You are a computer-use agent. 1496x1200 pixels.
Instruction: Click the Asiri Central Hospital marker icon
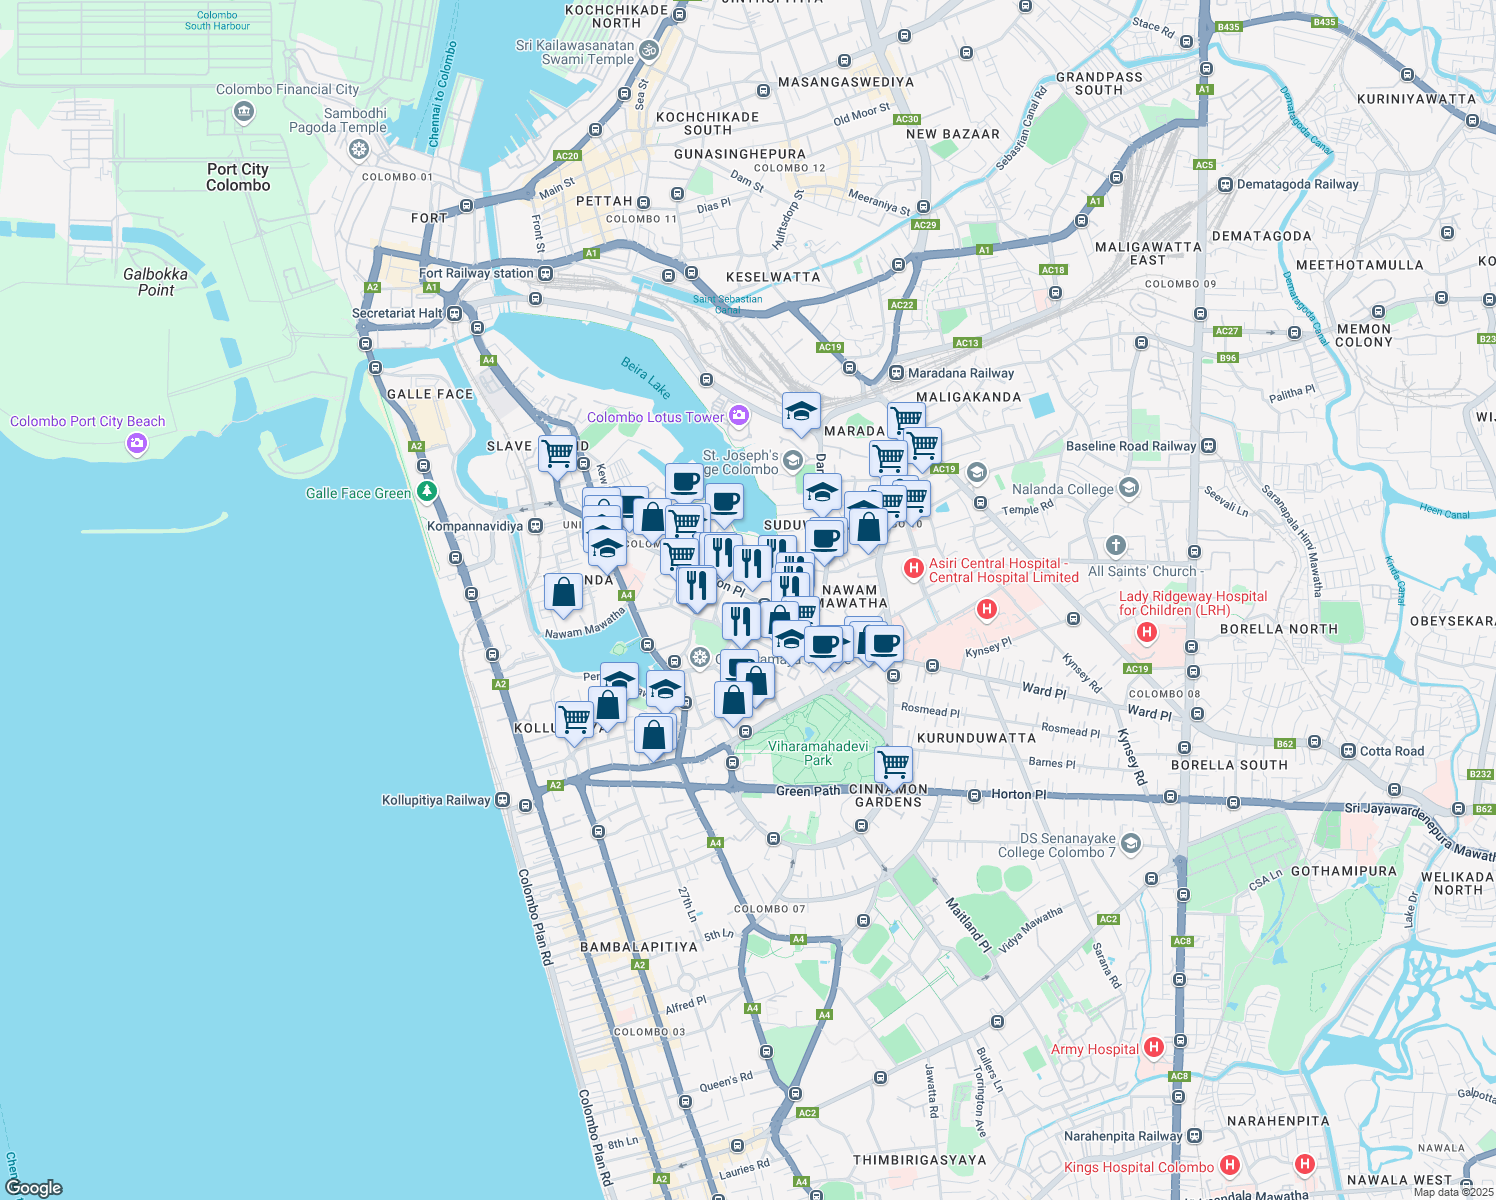tap(913, 569)
